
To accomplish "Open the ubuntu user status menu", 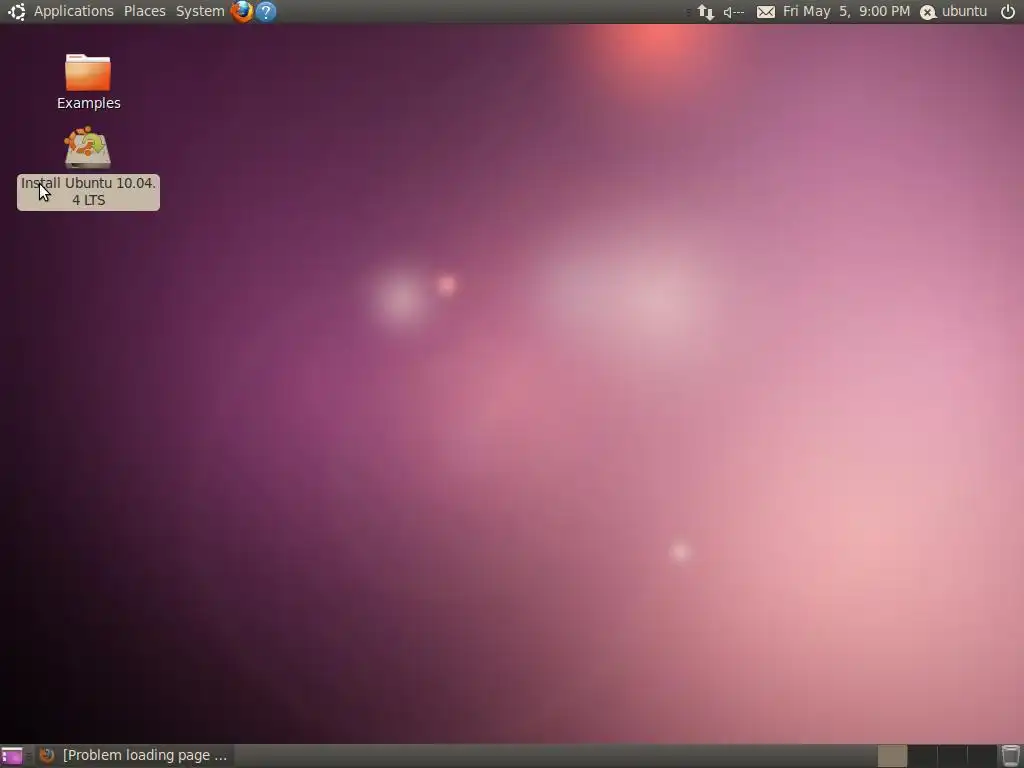I will (x=953, y=11).
